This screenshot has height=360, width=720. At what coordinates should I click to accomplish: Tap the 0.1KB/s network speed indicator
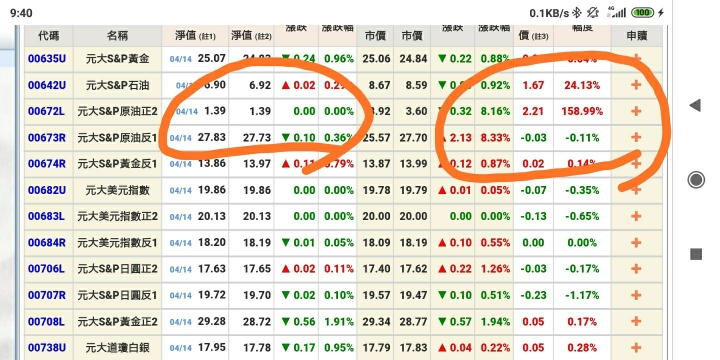[x=549, y=13]
